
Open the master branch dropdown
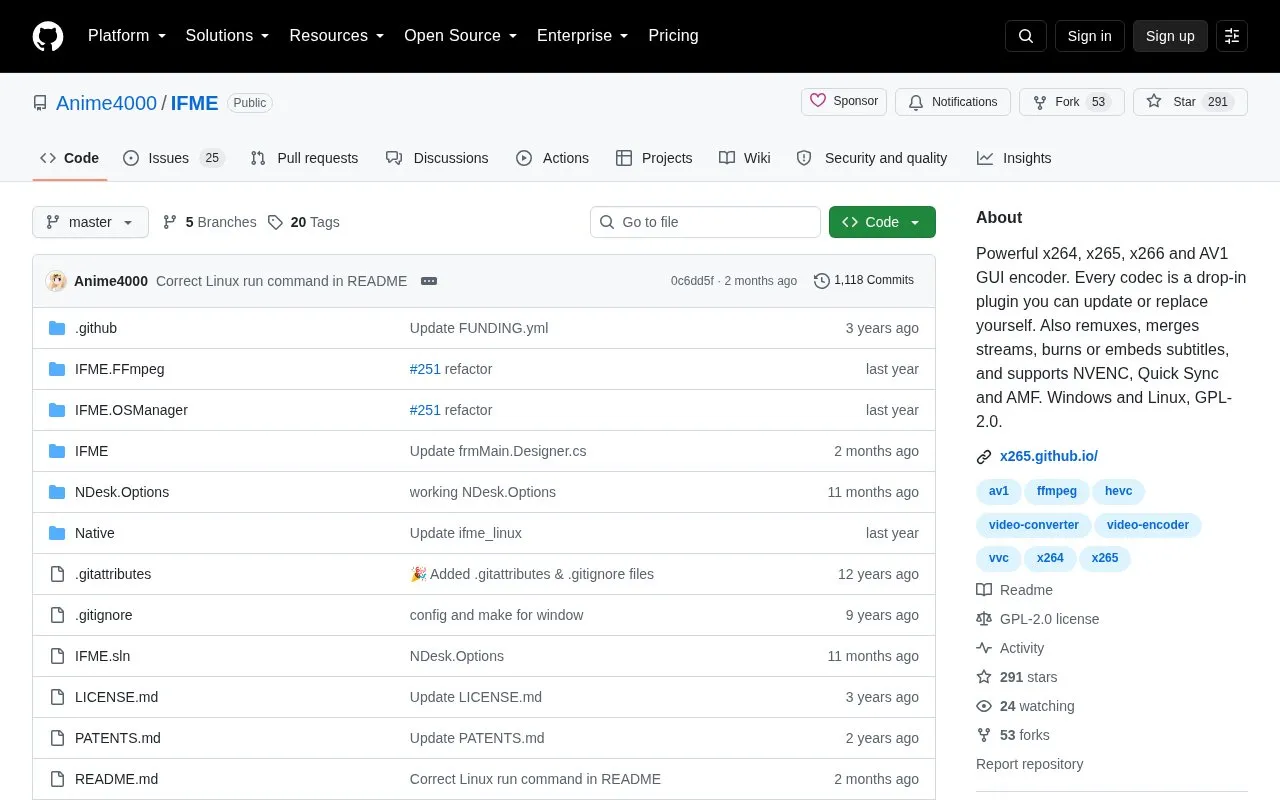point(90,222)
